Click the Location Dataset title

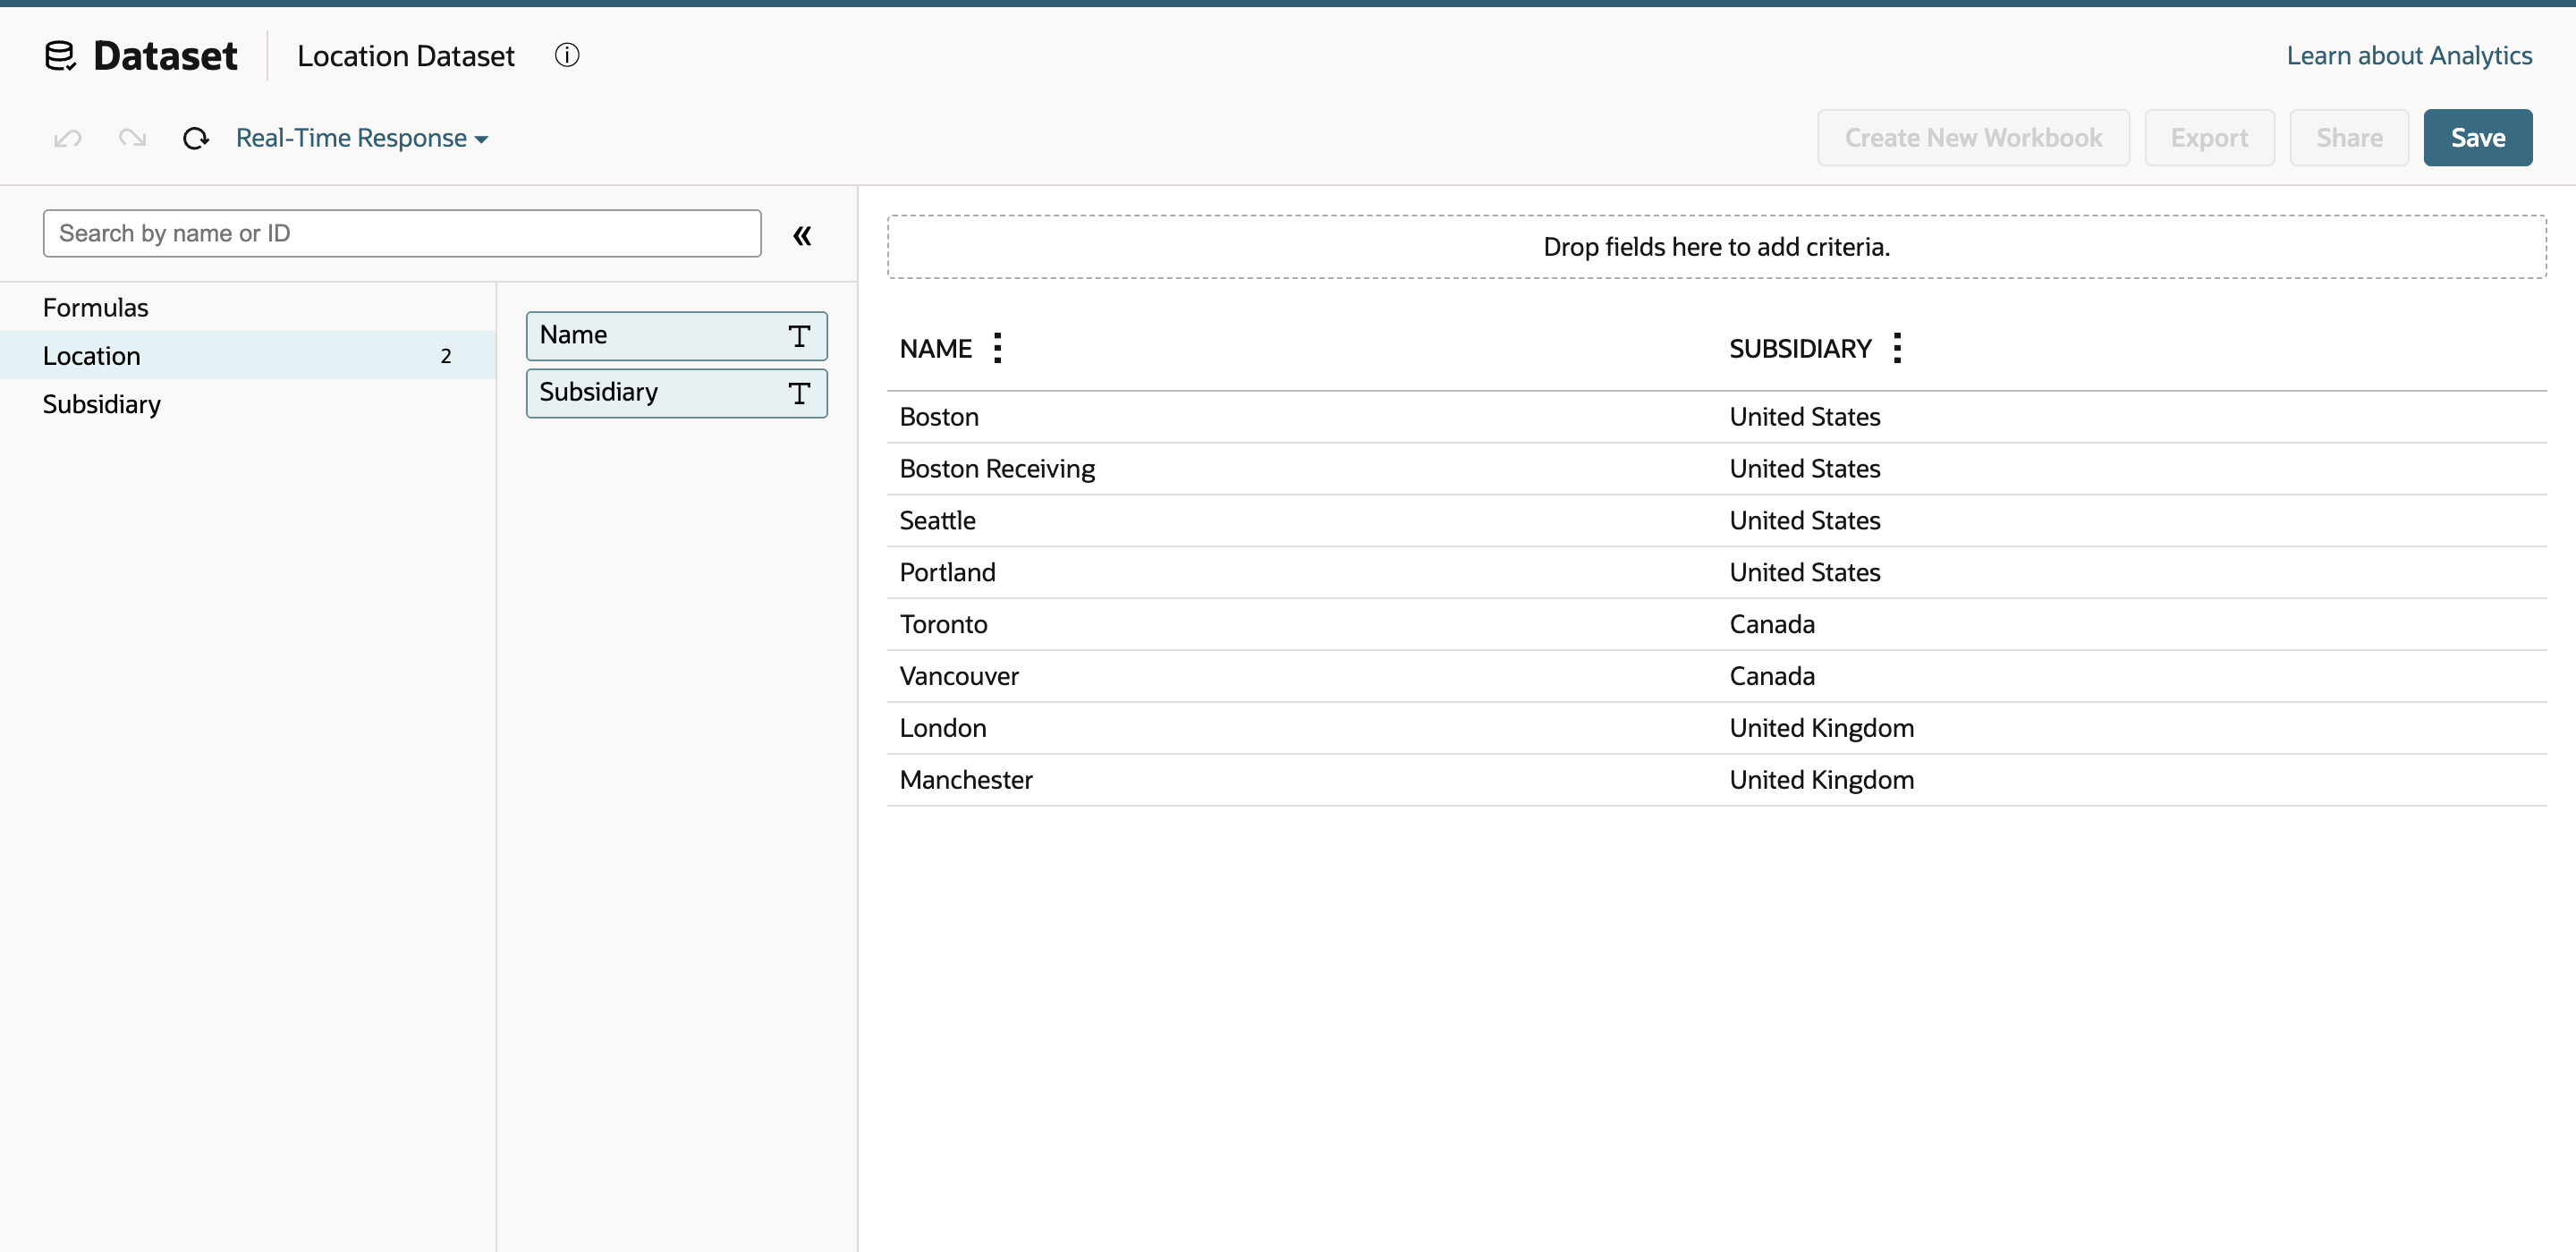click(406, 56)
